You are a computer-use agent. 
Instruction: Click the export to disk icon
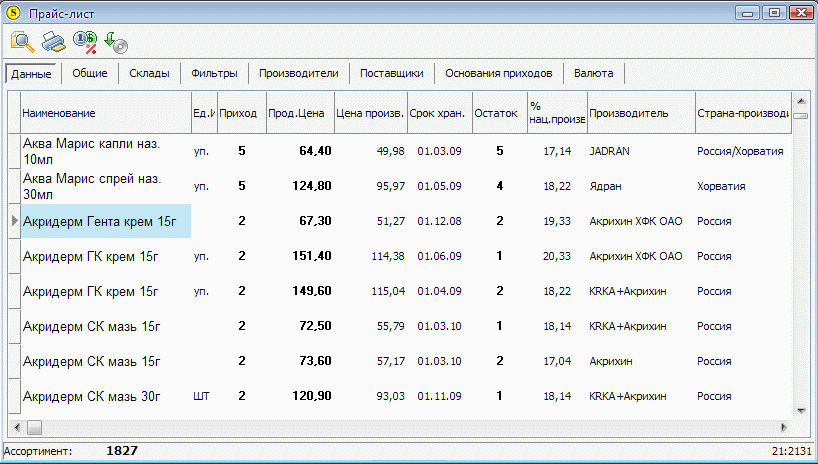click(x=116, y=42)
